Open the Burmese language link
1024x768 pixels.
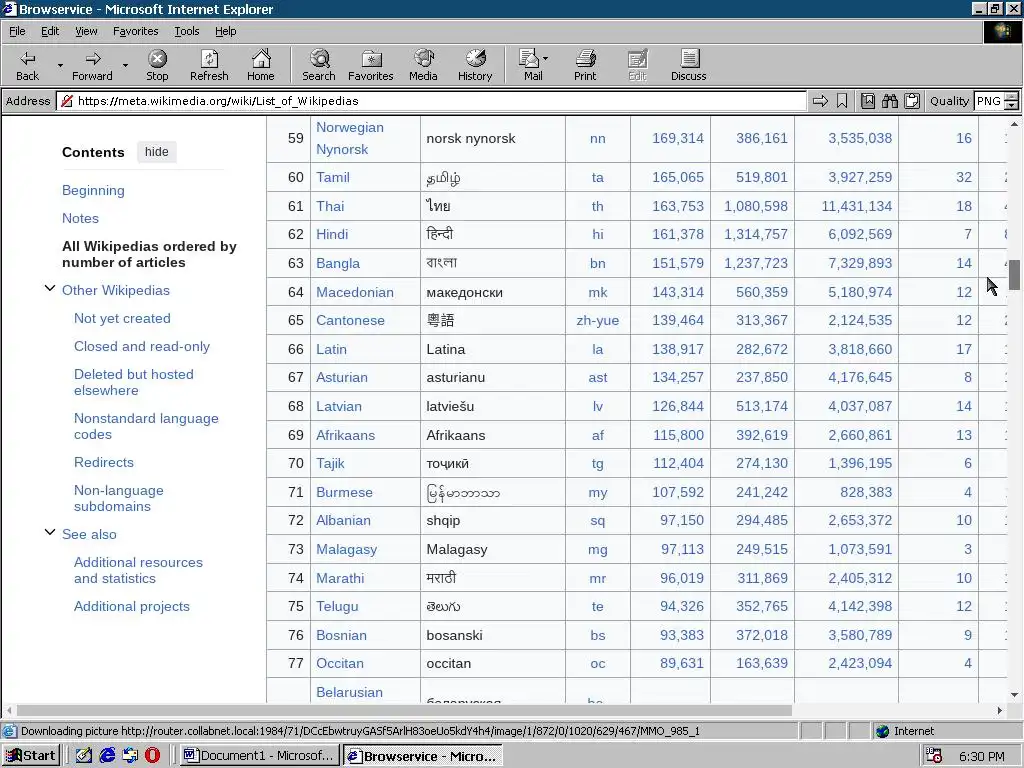click(344, 492)
